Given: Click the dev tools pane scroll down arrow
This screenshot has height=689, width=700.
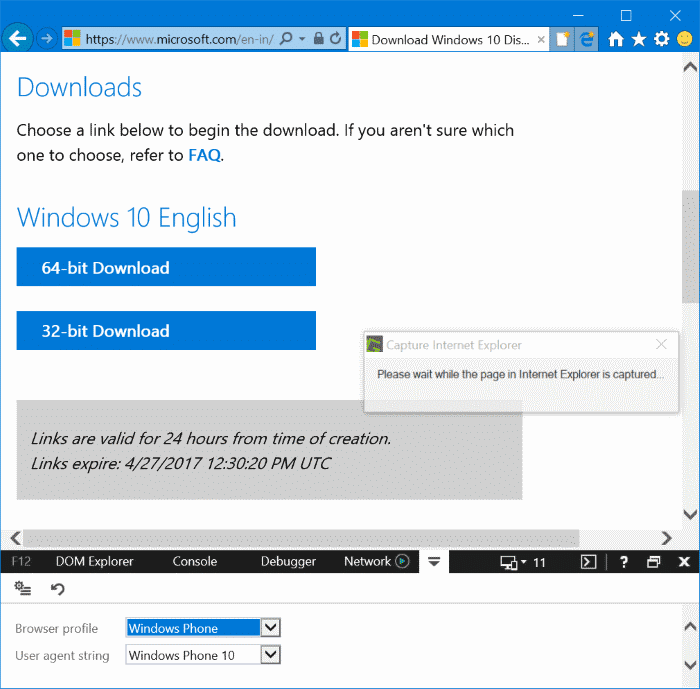Looking at the screenshot, I should [x=690, y=665].
